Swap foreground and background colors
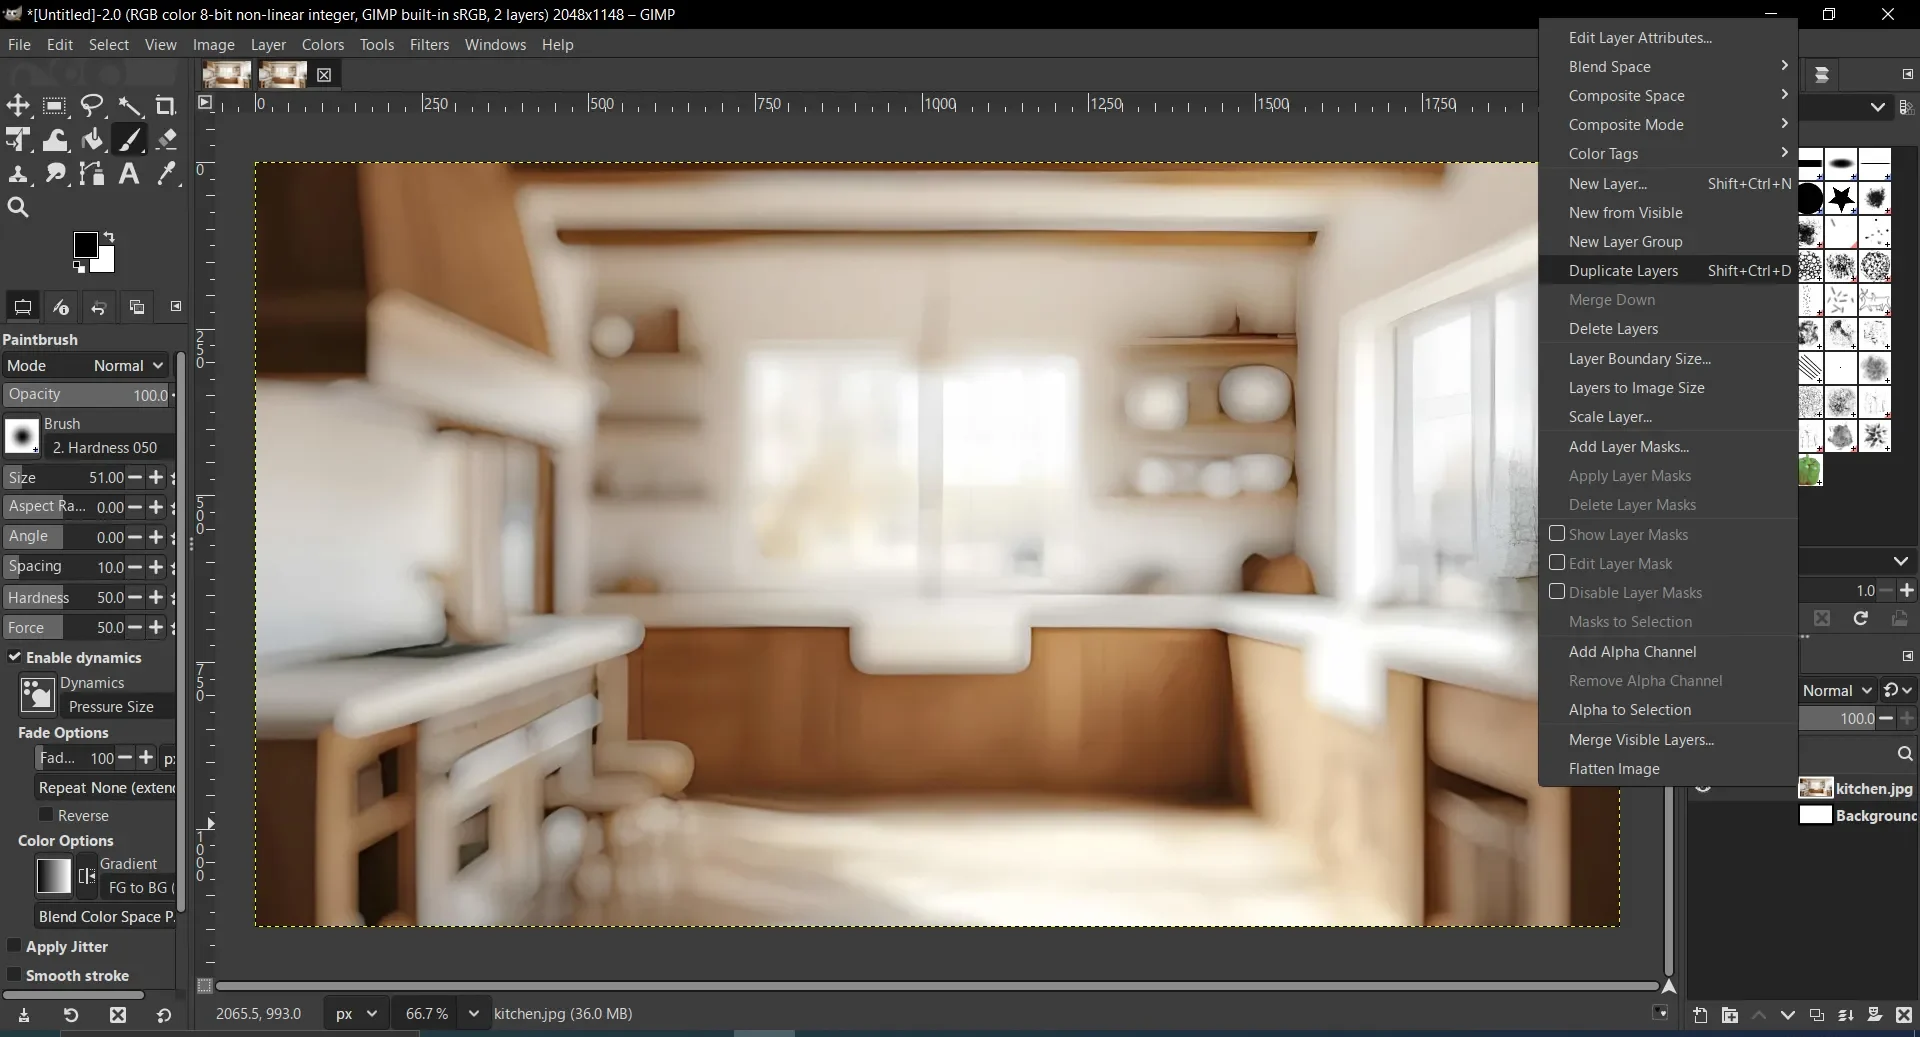This screenshot has width=1920, height=1037. click(x=109, y=237)
